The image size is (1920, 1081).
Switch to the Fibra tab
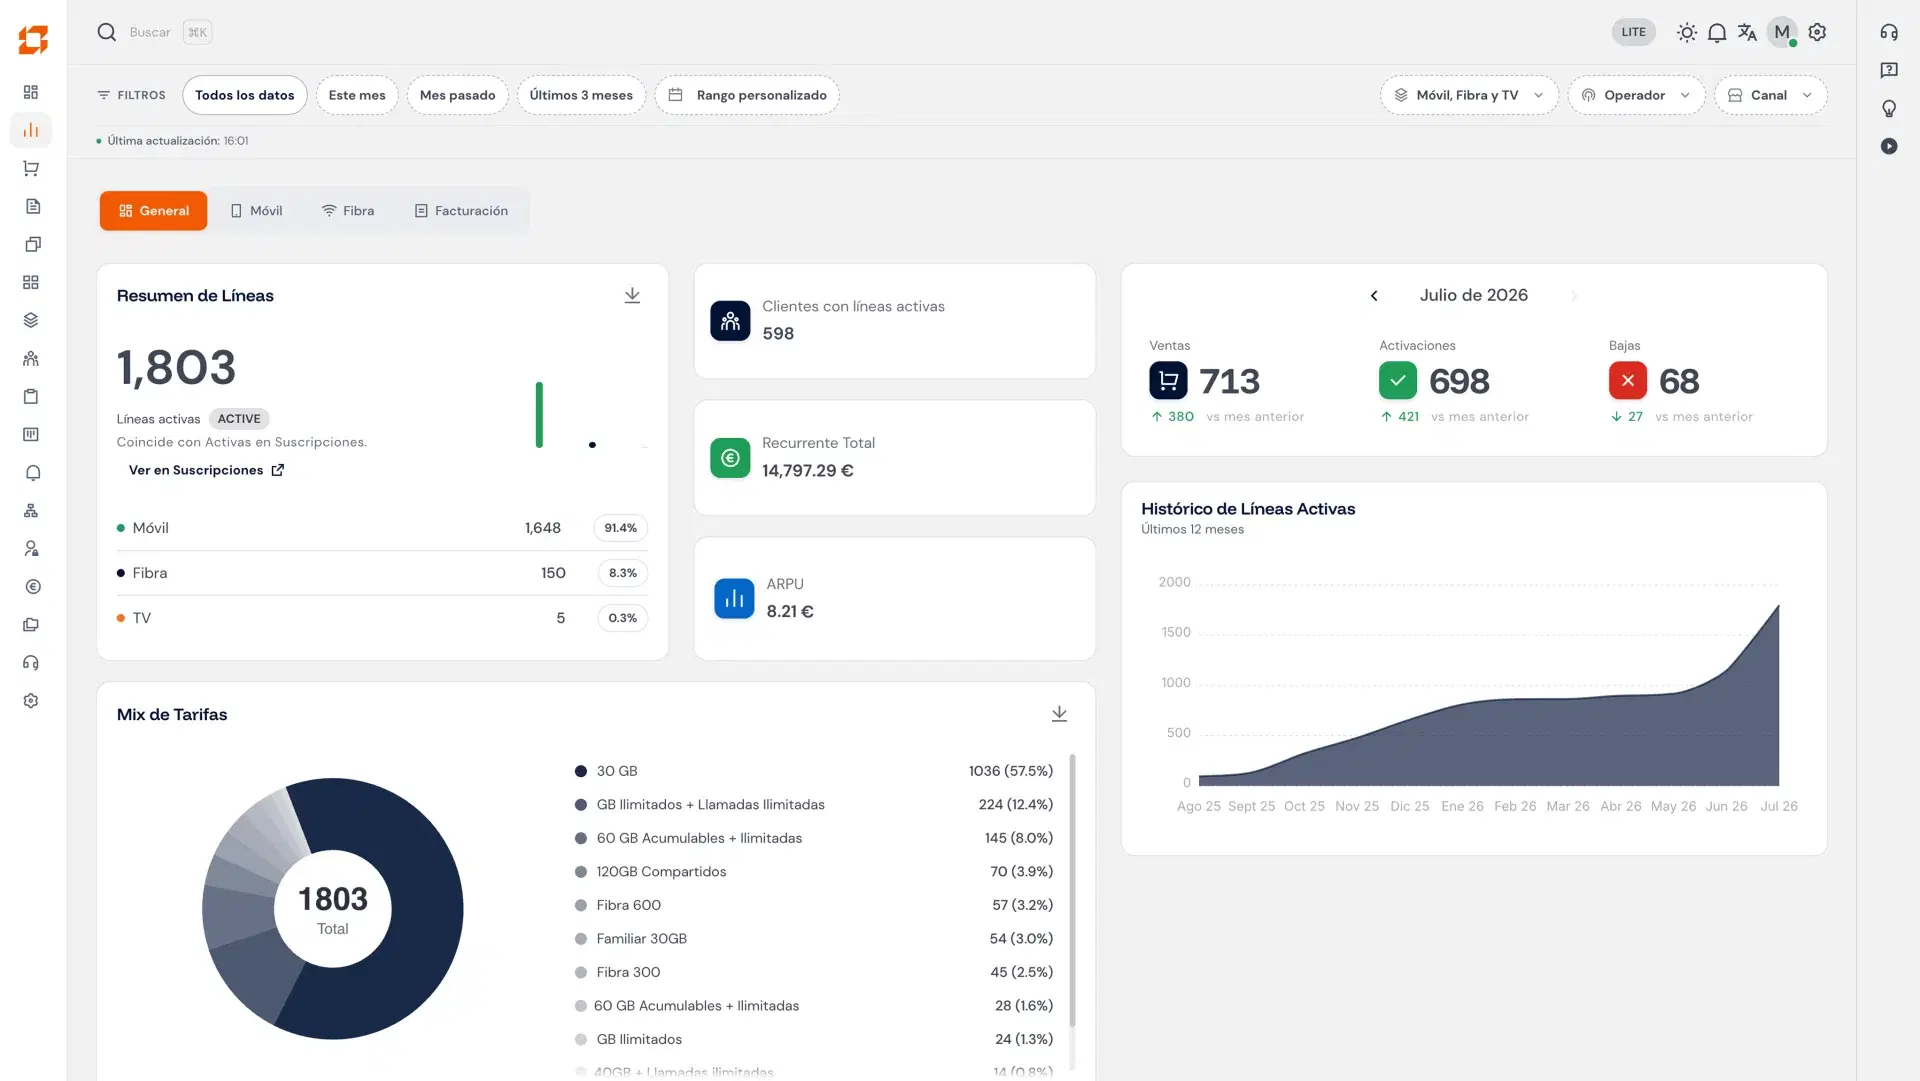click(x=348, y=211)
